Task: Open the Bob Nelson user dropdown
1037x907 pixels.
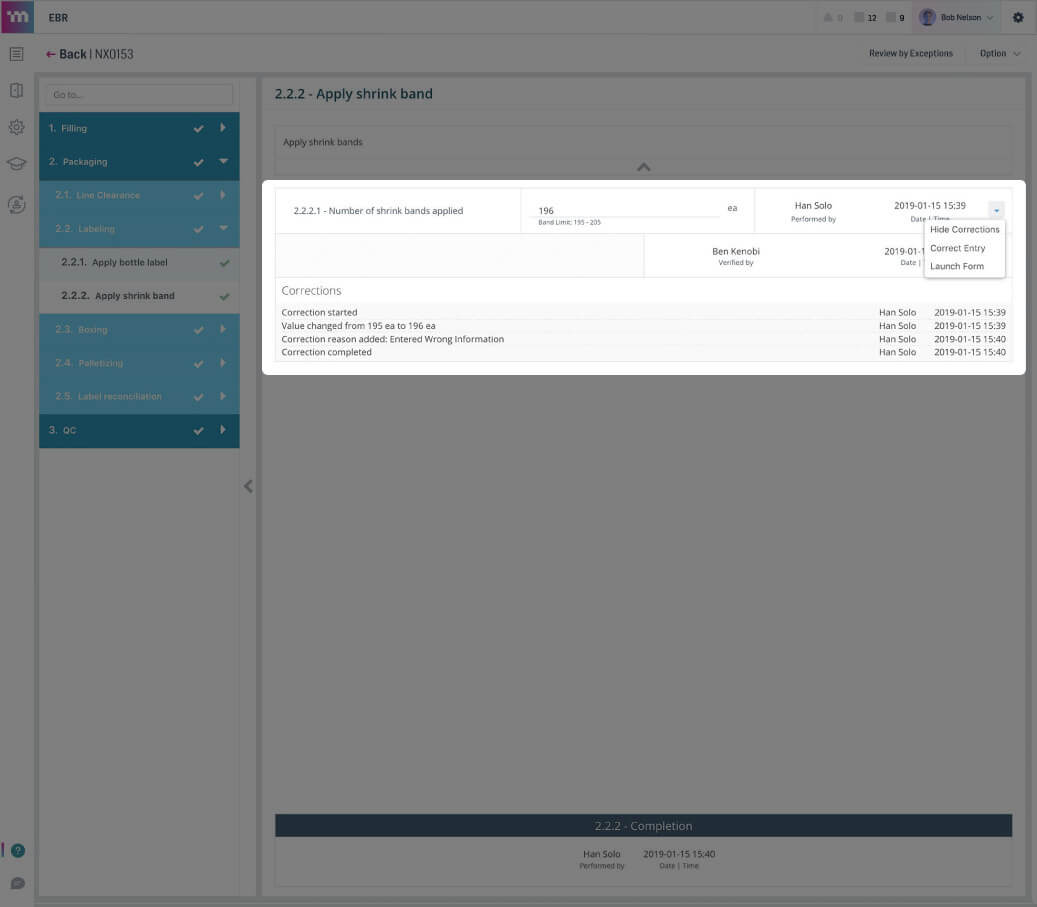Action: point(957,17)
